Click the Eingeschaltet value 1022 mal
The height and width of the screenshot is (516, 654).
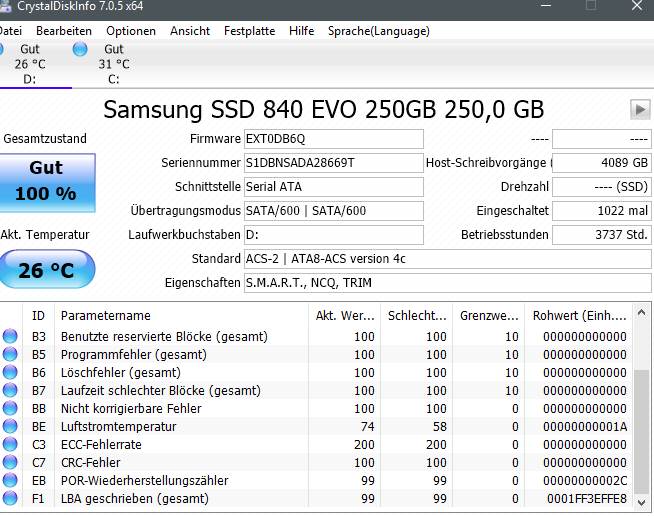click(601, 211)
